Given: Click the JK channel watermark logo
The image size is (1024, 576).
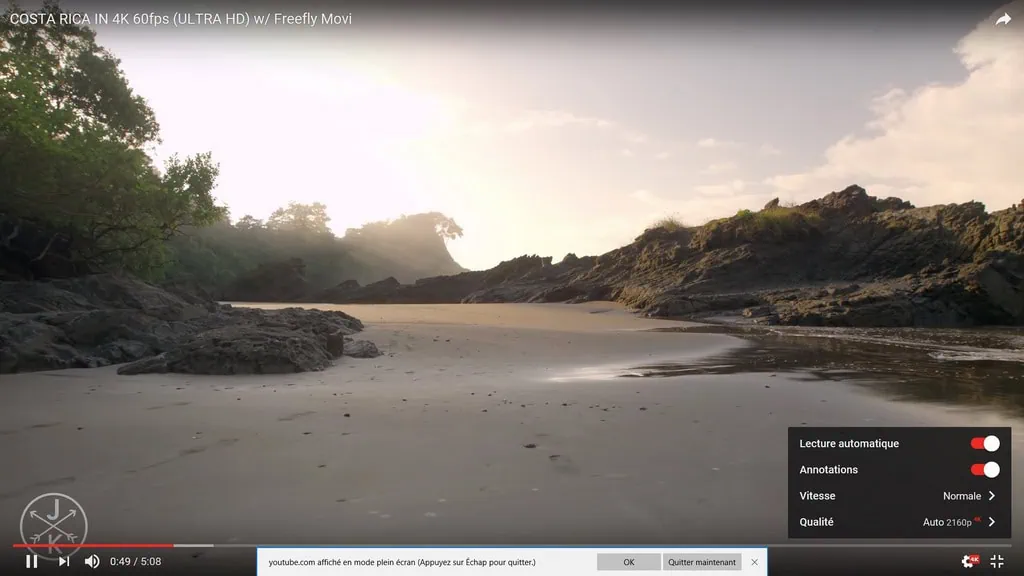Looking at the screenshot, I should click(x=54, y=525).
